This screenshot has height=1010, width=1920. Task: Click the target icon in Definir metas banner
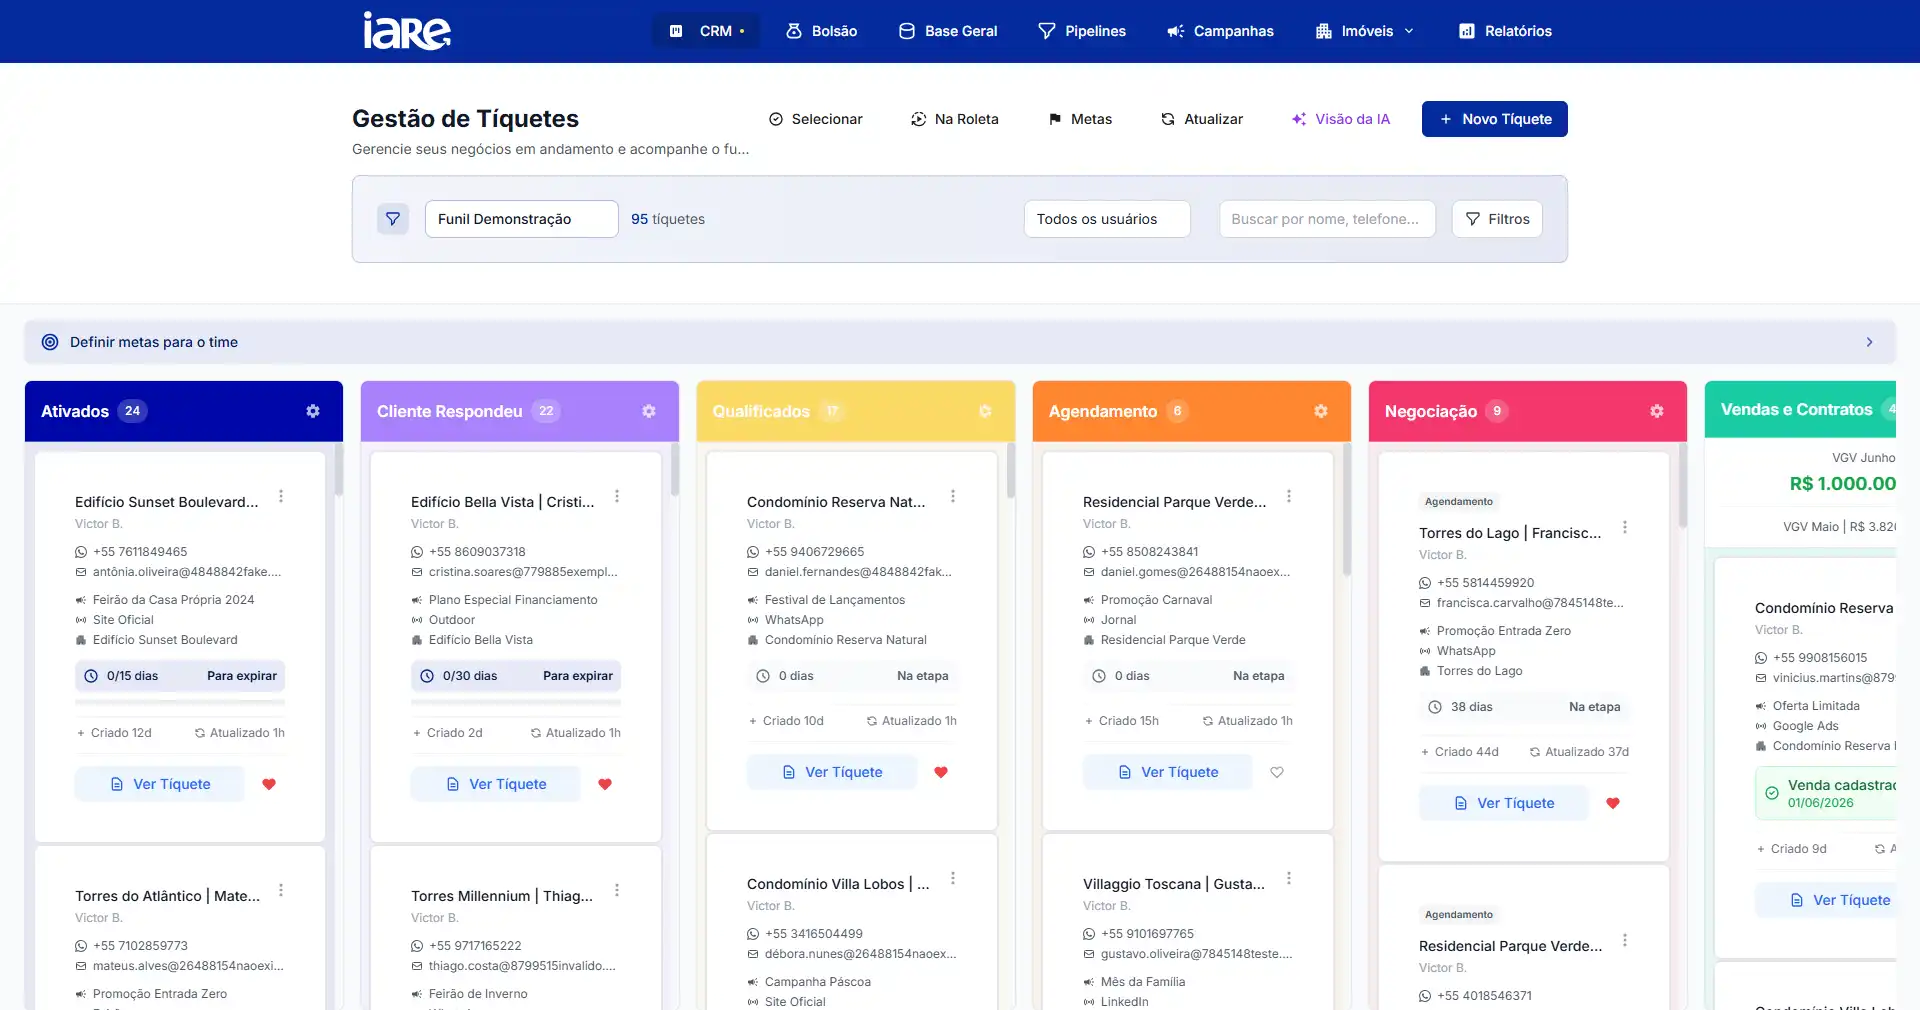pos(50,342)
